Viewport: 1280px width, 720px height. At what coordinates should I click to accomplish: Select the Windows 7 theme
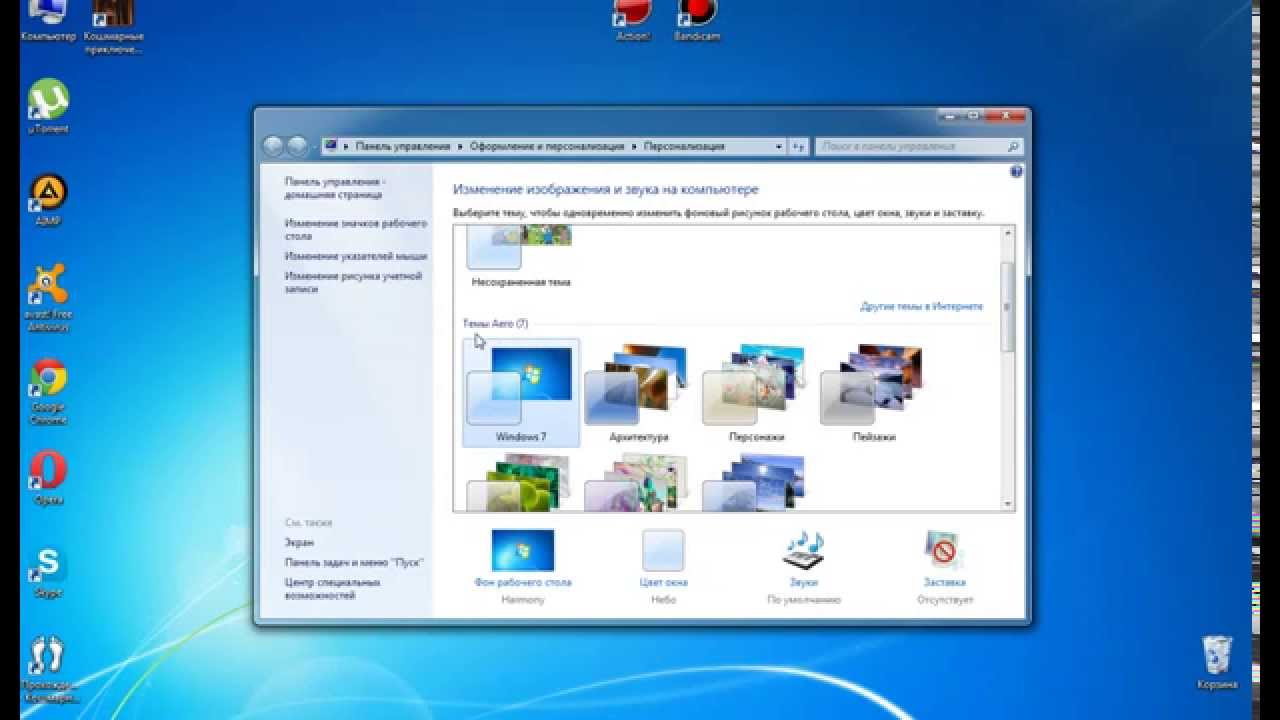521,392
